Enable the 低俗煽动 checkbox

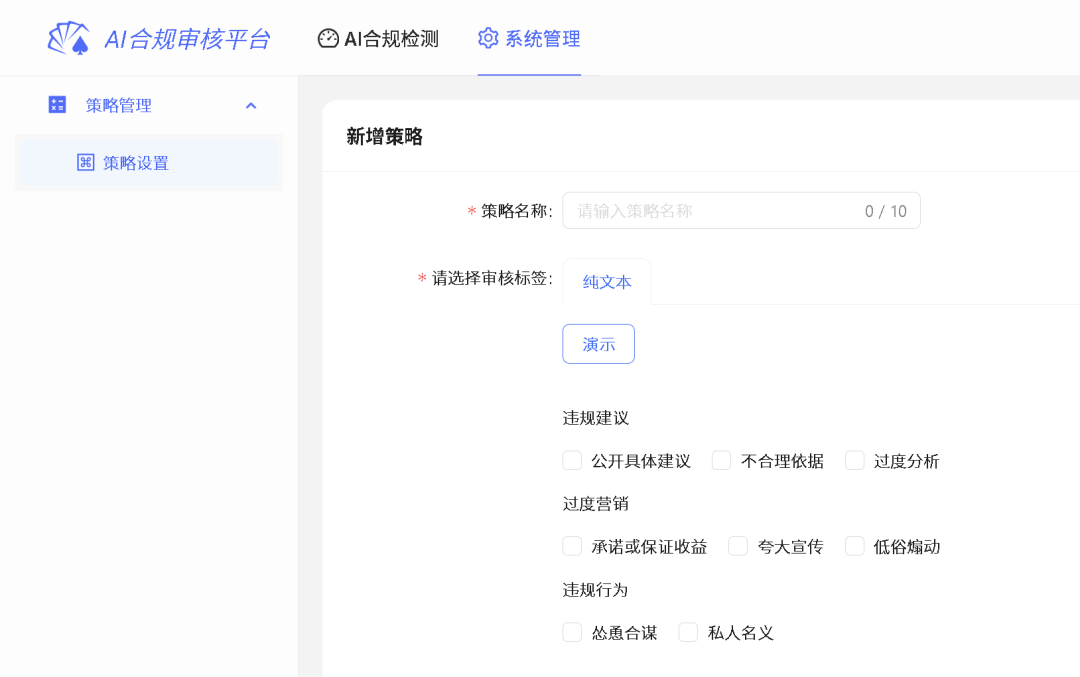[855, 546]
